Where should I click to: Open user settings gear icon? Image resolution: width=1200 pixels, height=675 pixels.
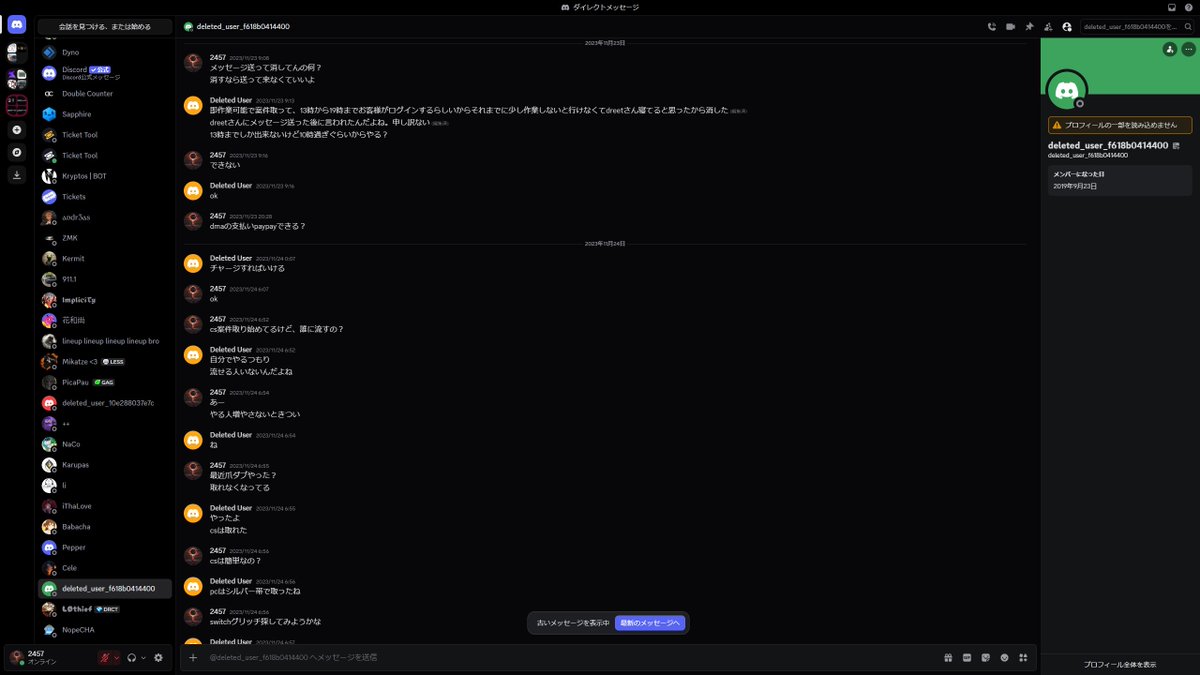158,657
